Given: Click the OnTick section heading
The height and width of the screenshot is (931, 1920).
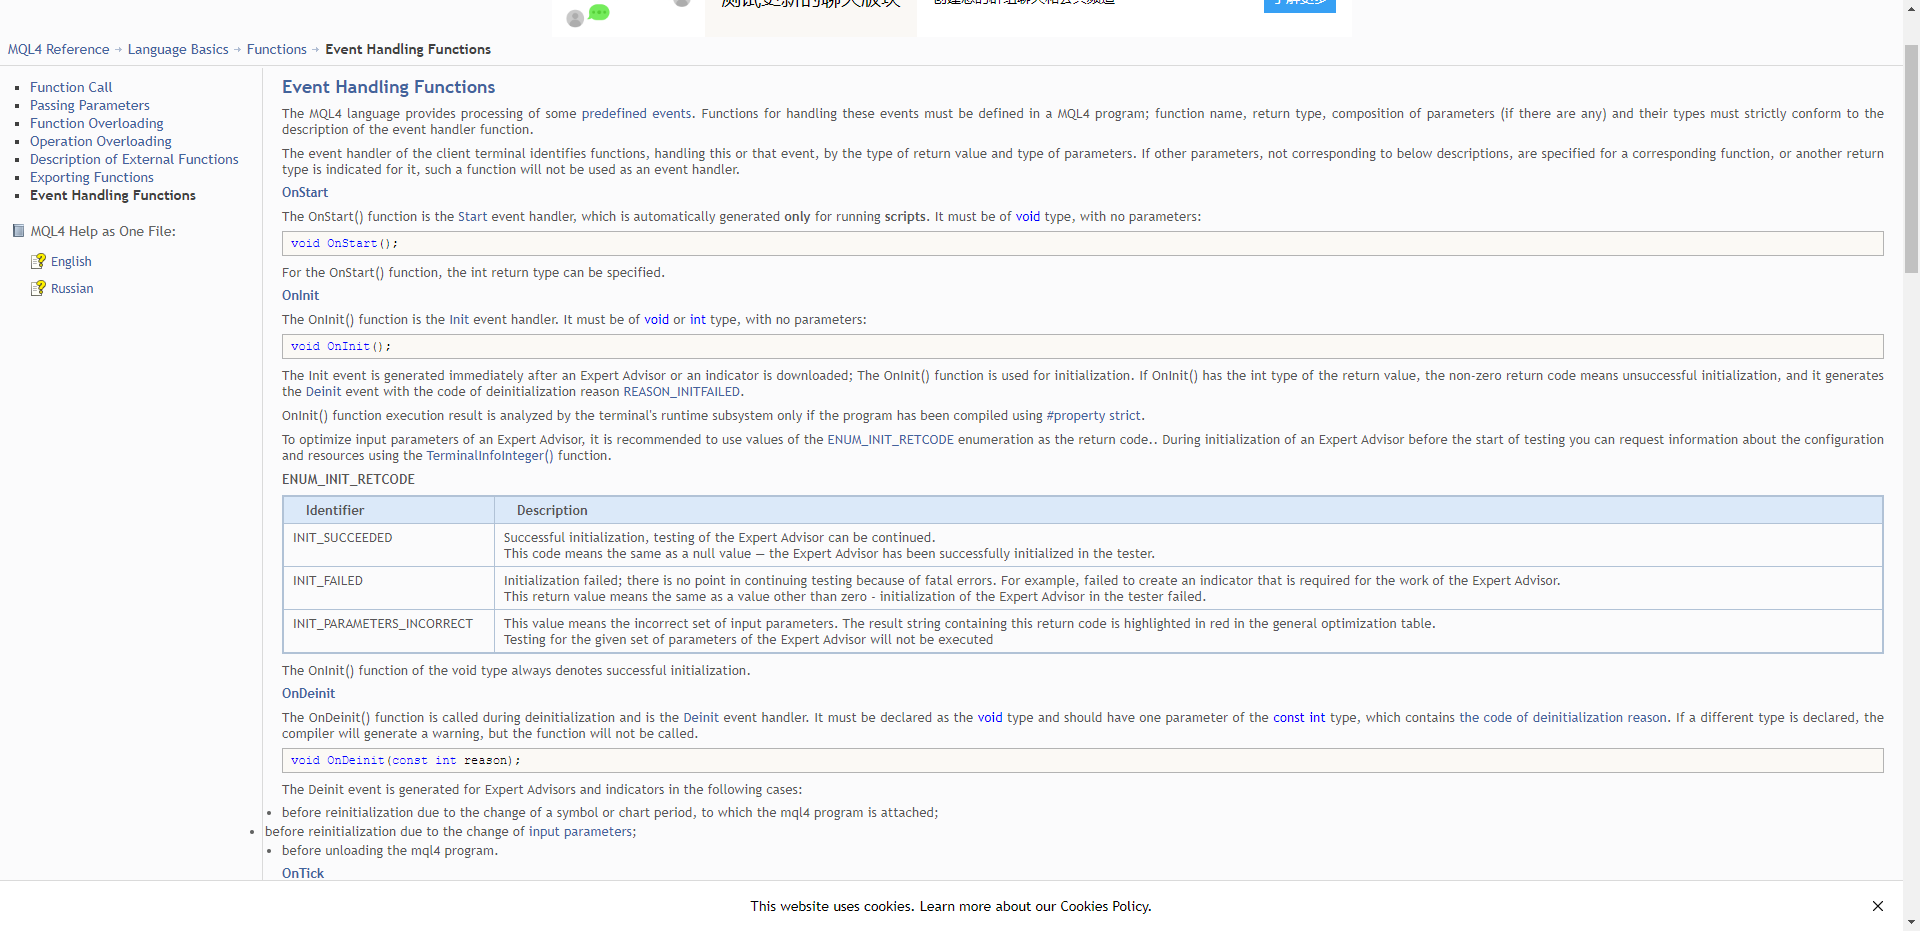Looking at the screenshot, I should pos(303,873).
